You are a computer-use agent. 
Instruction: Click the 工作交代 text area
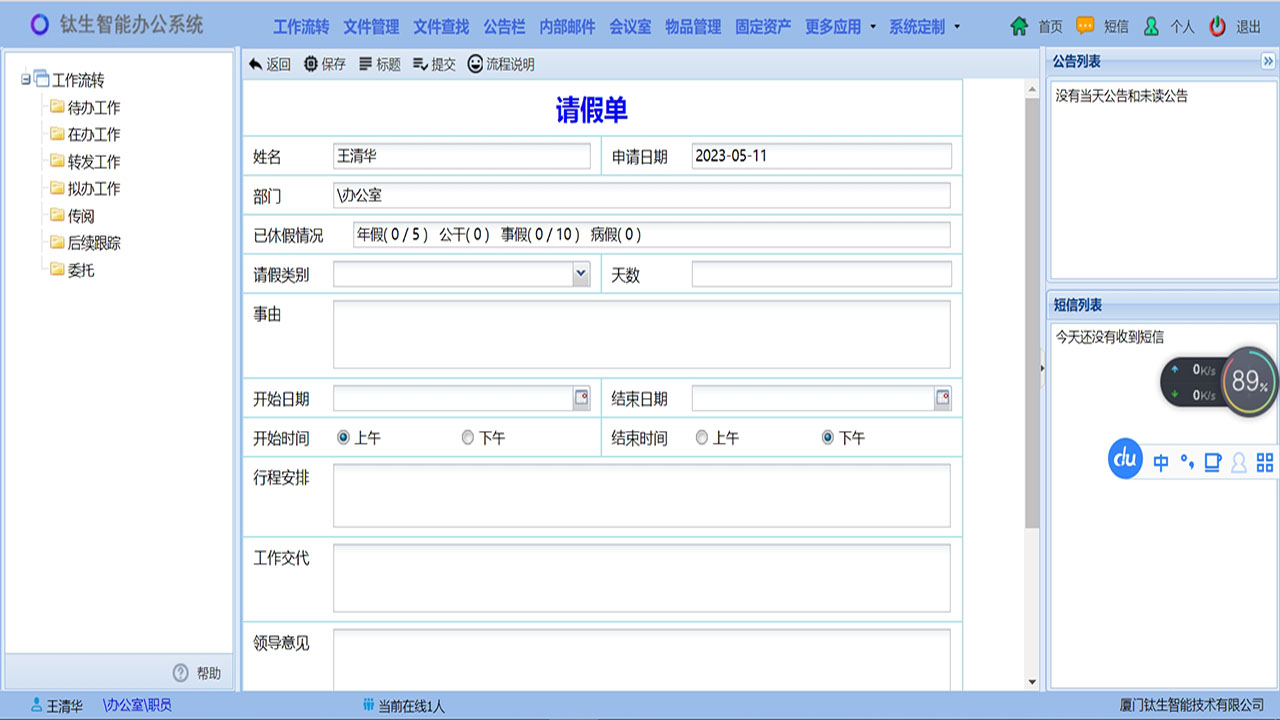click(x=642, y=578)
